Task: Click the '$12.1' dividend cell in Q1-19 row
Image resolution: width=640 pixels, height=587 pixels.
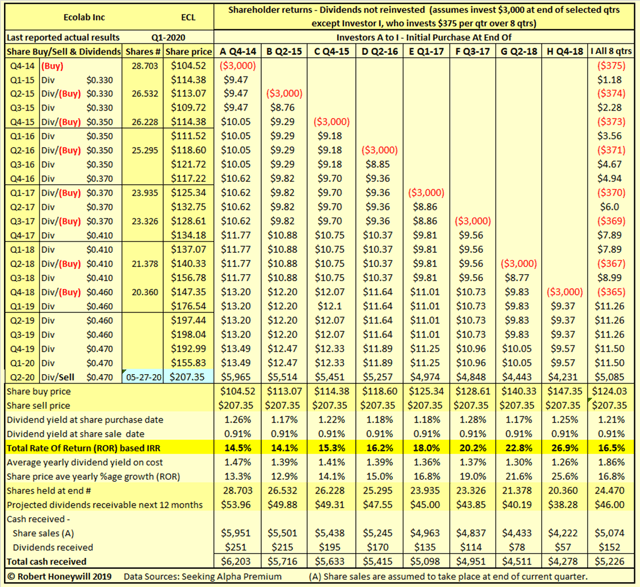Action: (331, 306)
